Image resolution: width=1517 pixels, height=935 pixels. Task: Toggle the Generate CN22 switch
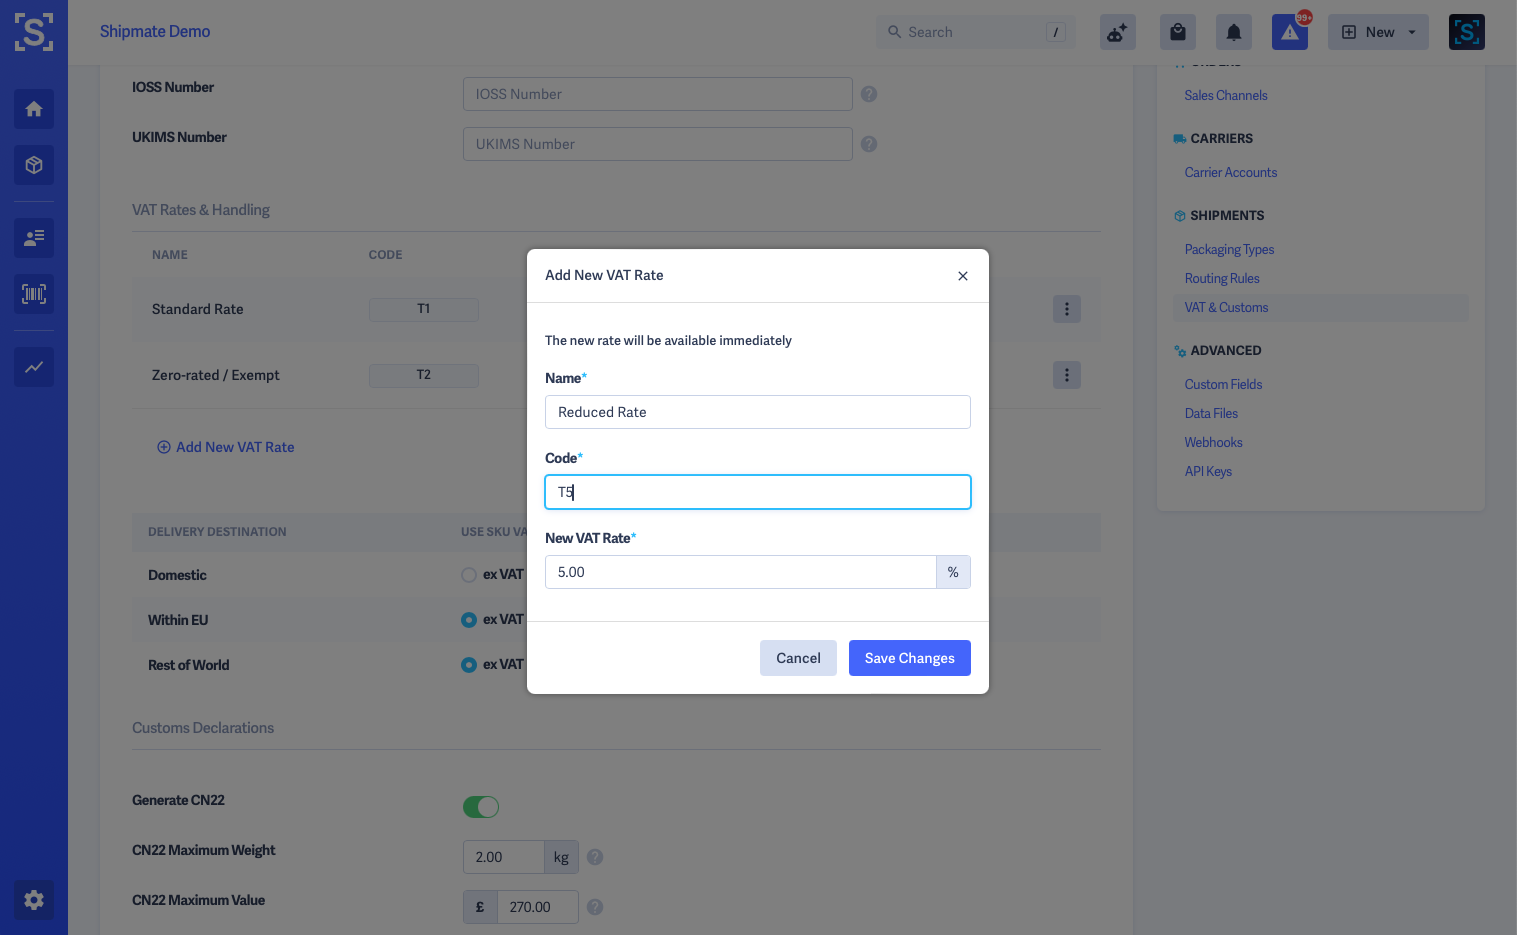pyautogui.click(x=481, y=807)
